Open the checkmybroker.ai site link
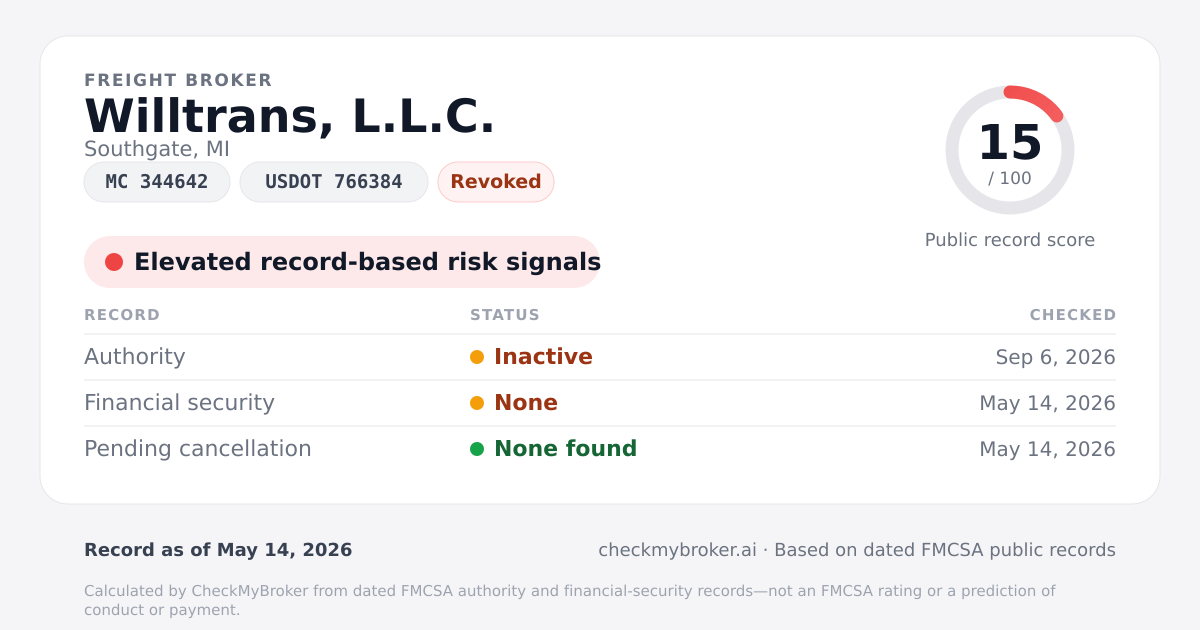This screenshot has width=1200, height=630. 677,550
